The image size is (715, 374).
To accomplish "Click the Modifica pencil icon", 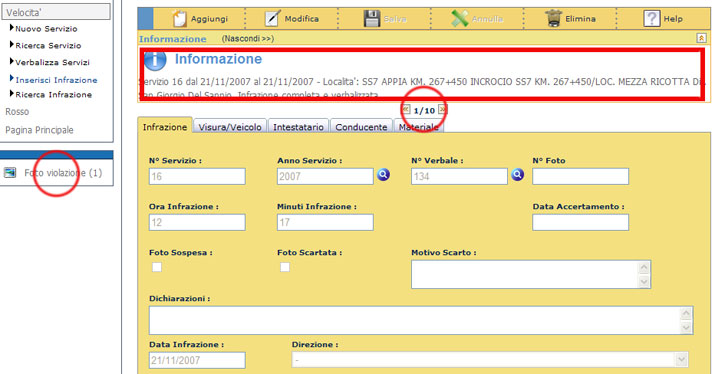I will (272, 18).
